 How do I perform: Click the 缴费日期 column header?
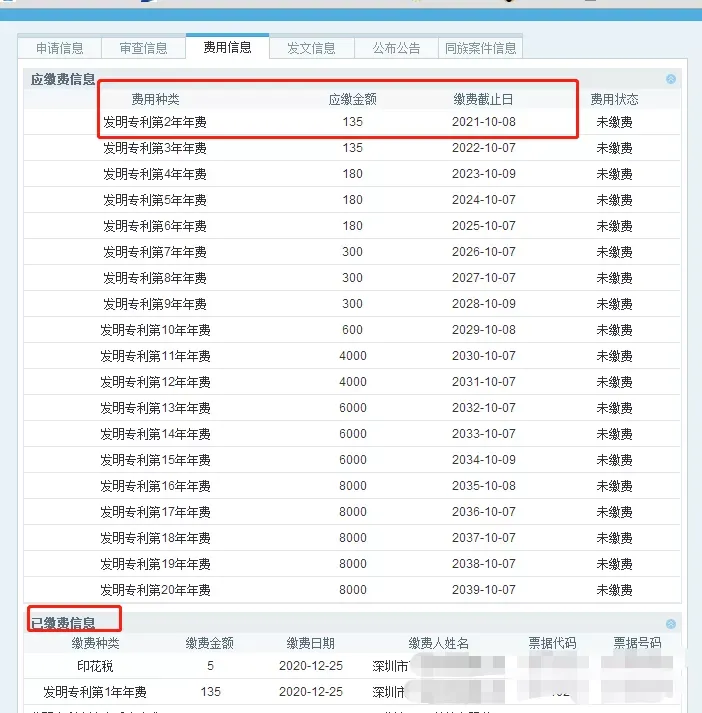click(x=311, y=643)
